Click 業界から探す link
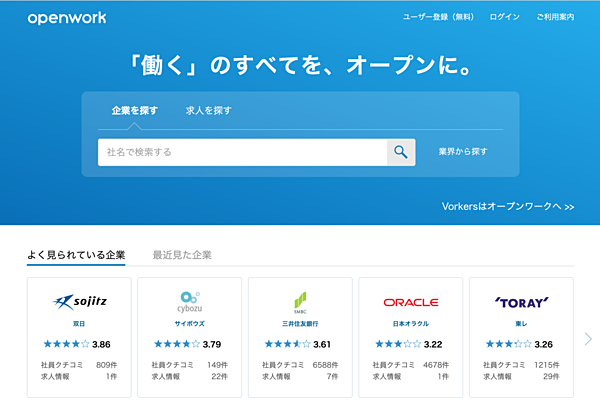The height and width of the screenshot is (406, 600). point(463,152)
